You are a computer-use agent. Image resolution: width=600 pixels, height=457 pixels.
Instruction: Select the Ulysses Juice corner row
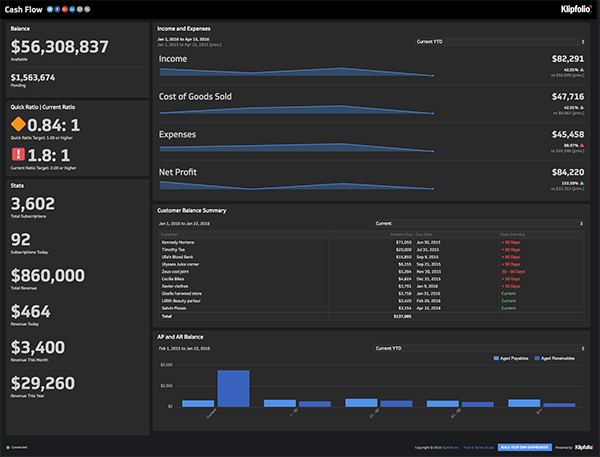pos(371,264)
